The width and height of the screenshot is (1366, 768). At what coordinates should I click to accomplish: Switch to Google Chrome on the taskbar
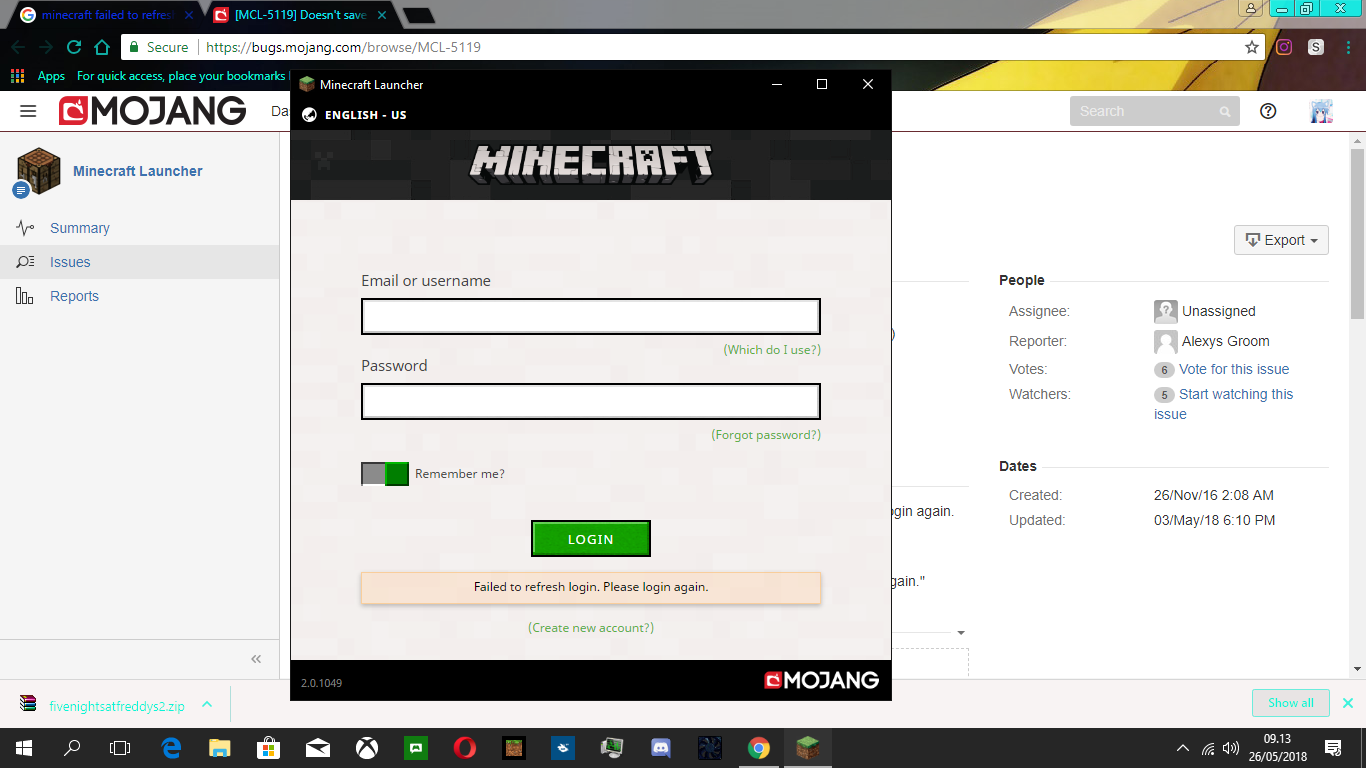(x=759, y=747)
